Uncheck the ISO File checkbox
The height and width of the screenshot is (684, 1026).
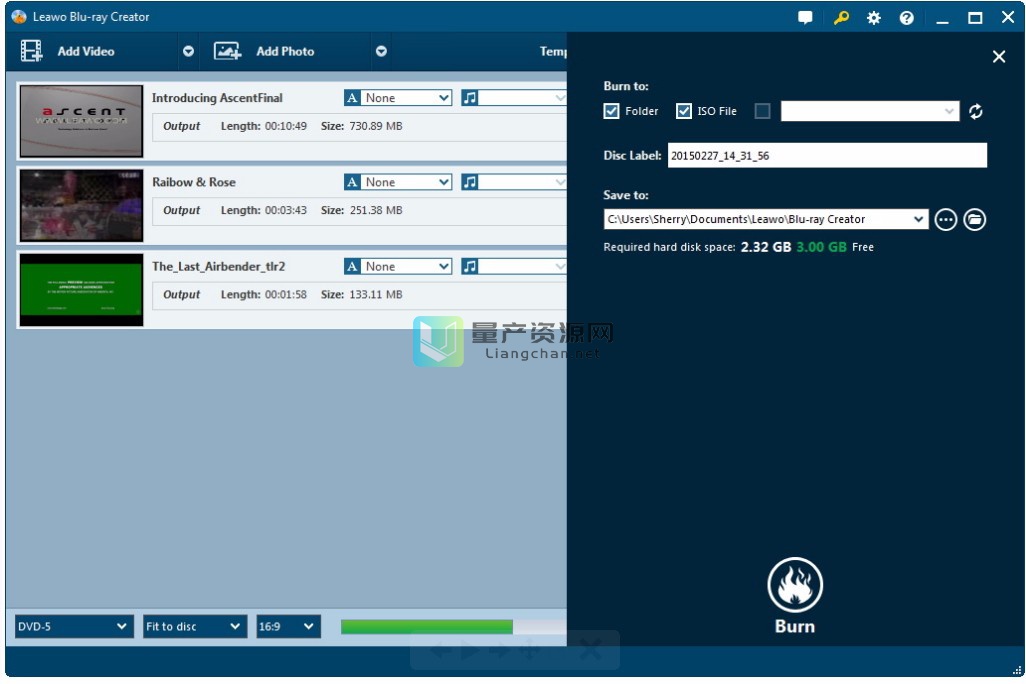tap(684, 111)
